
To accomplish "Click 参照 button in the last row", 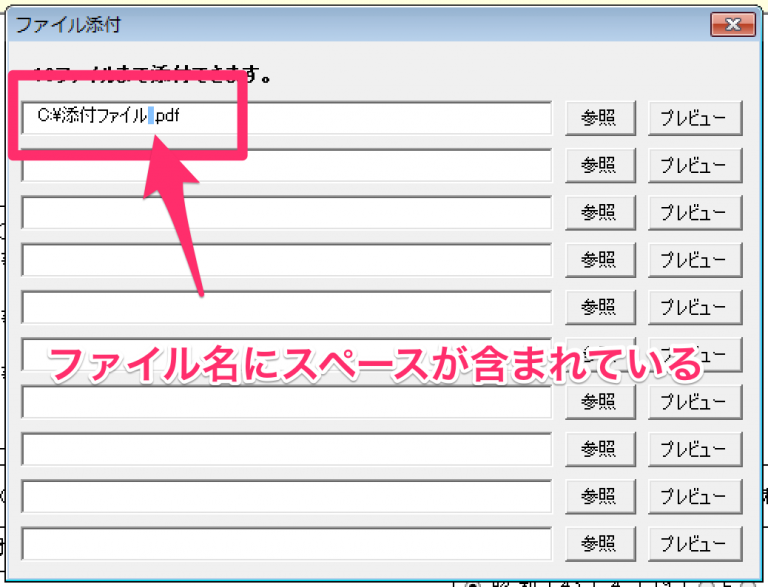I will point(600,544).
